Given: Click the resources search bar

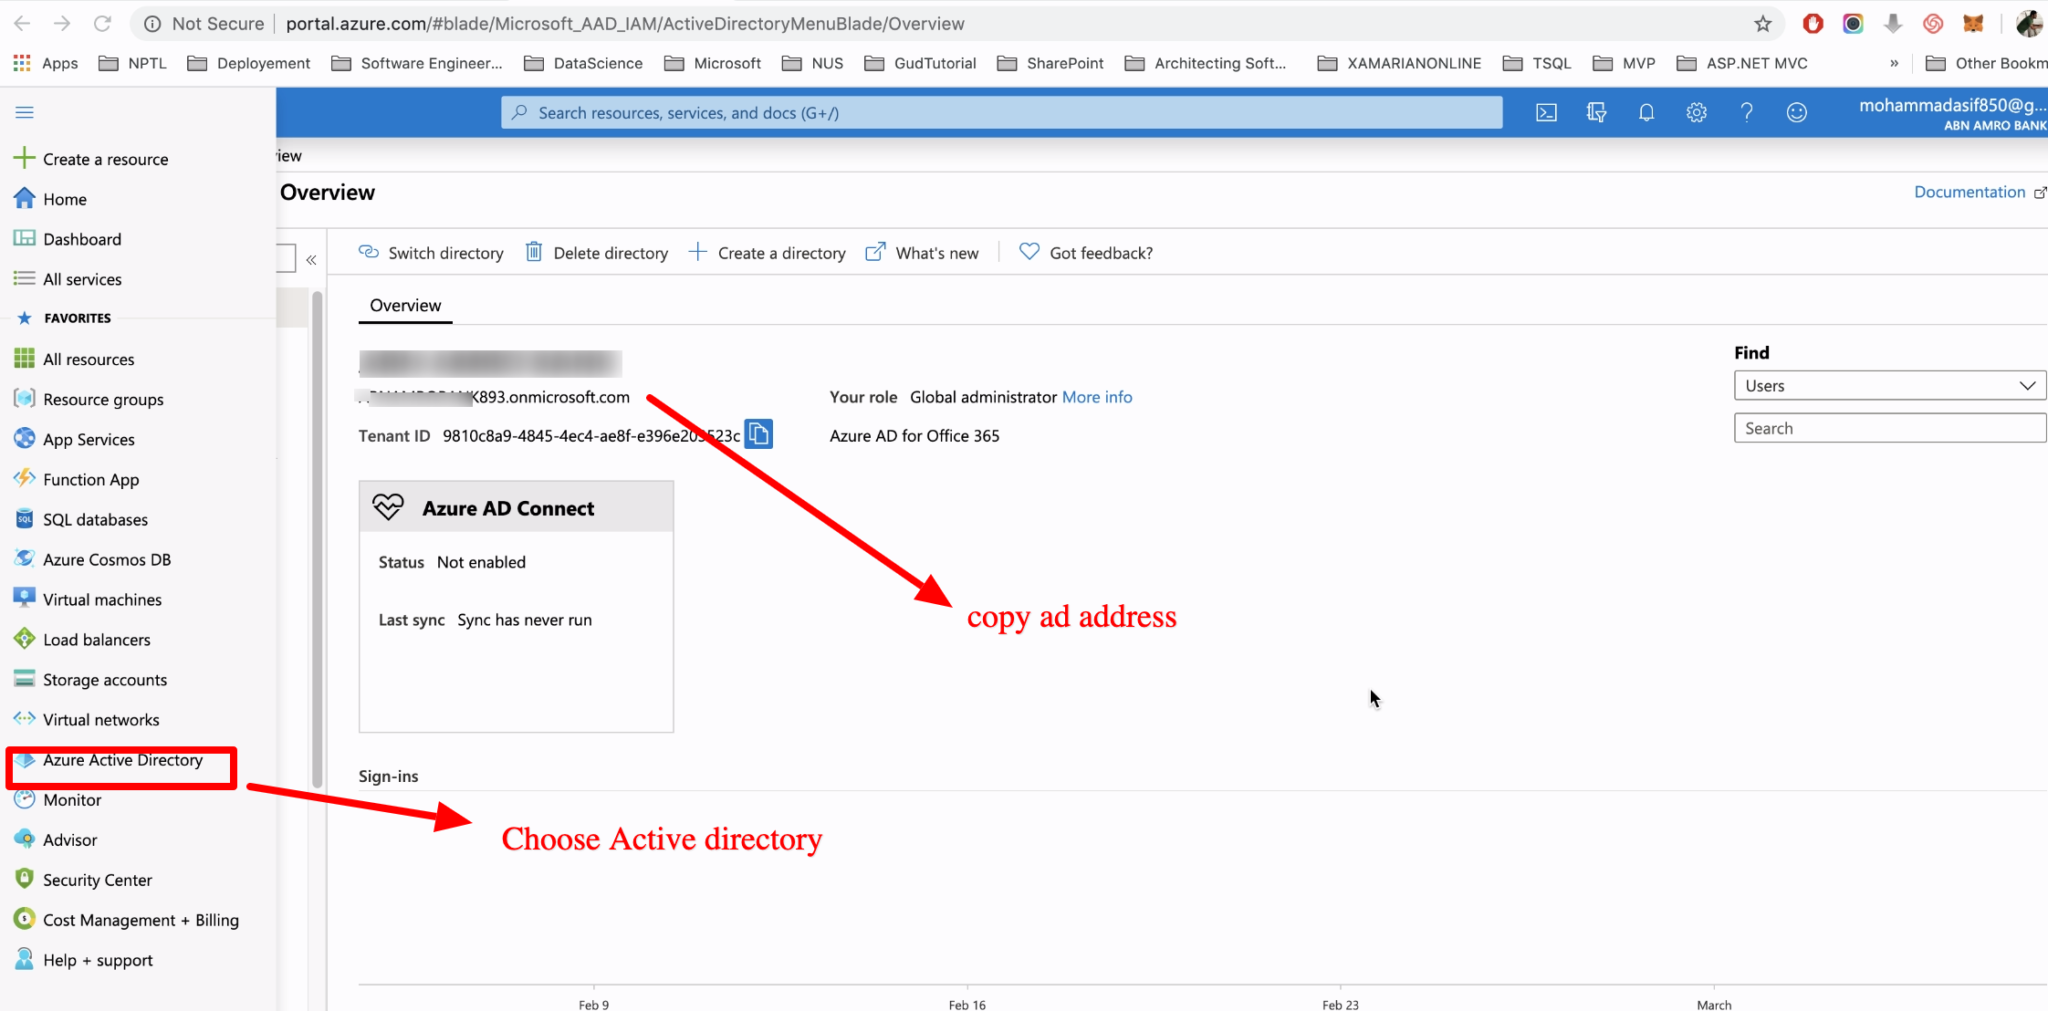Looking at the screenshot, I should pyautogui.click(x=1000, y=112).
